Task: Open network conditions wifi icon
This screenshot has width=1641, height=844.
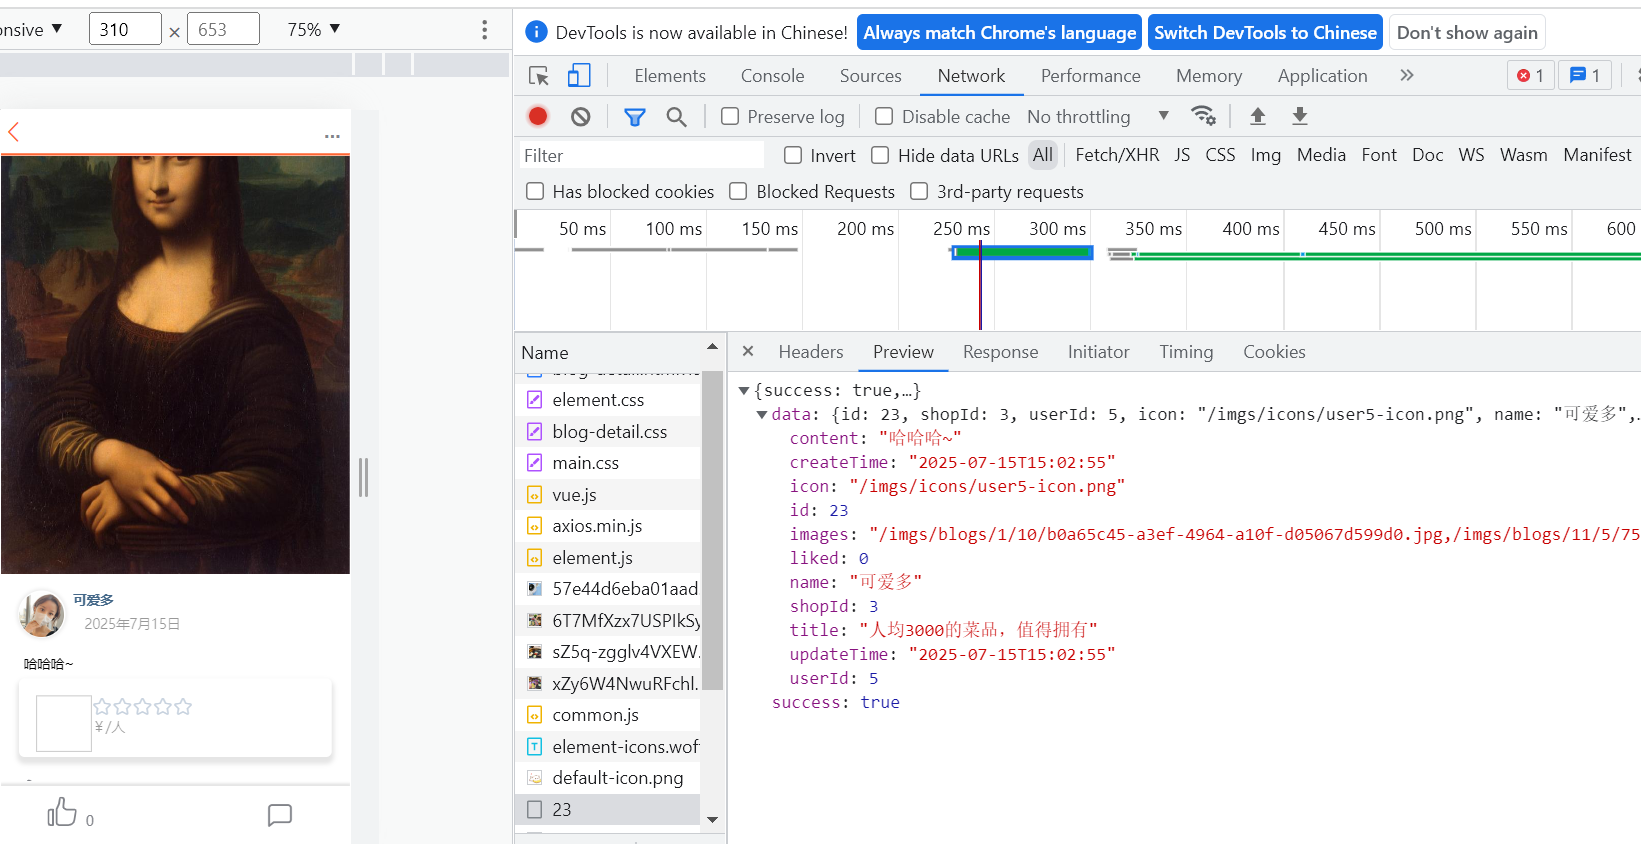Action: coord(1204,116)
